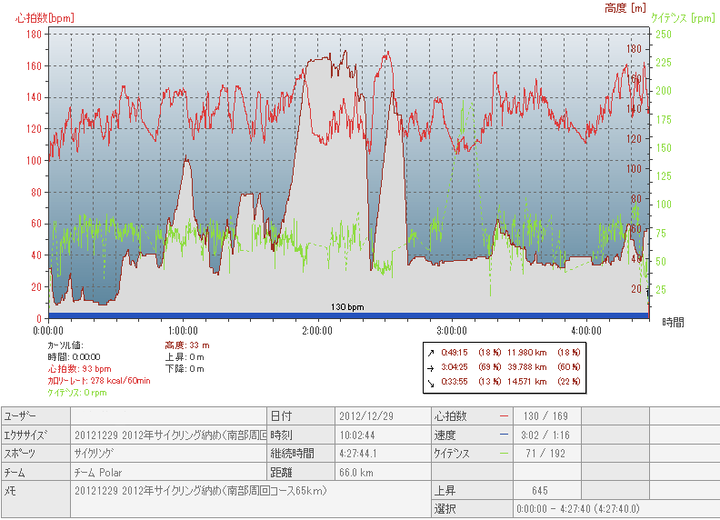Click cursor value 上昇: 0 m
720x520 pixels.
pos(185,357)
